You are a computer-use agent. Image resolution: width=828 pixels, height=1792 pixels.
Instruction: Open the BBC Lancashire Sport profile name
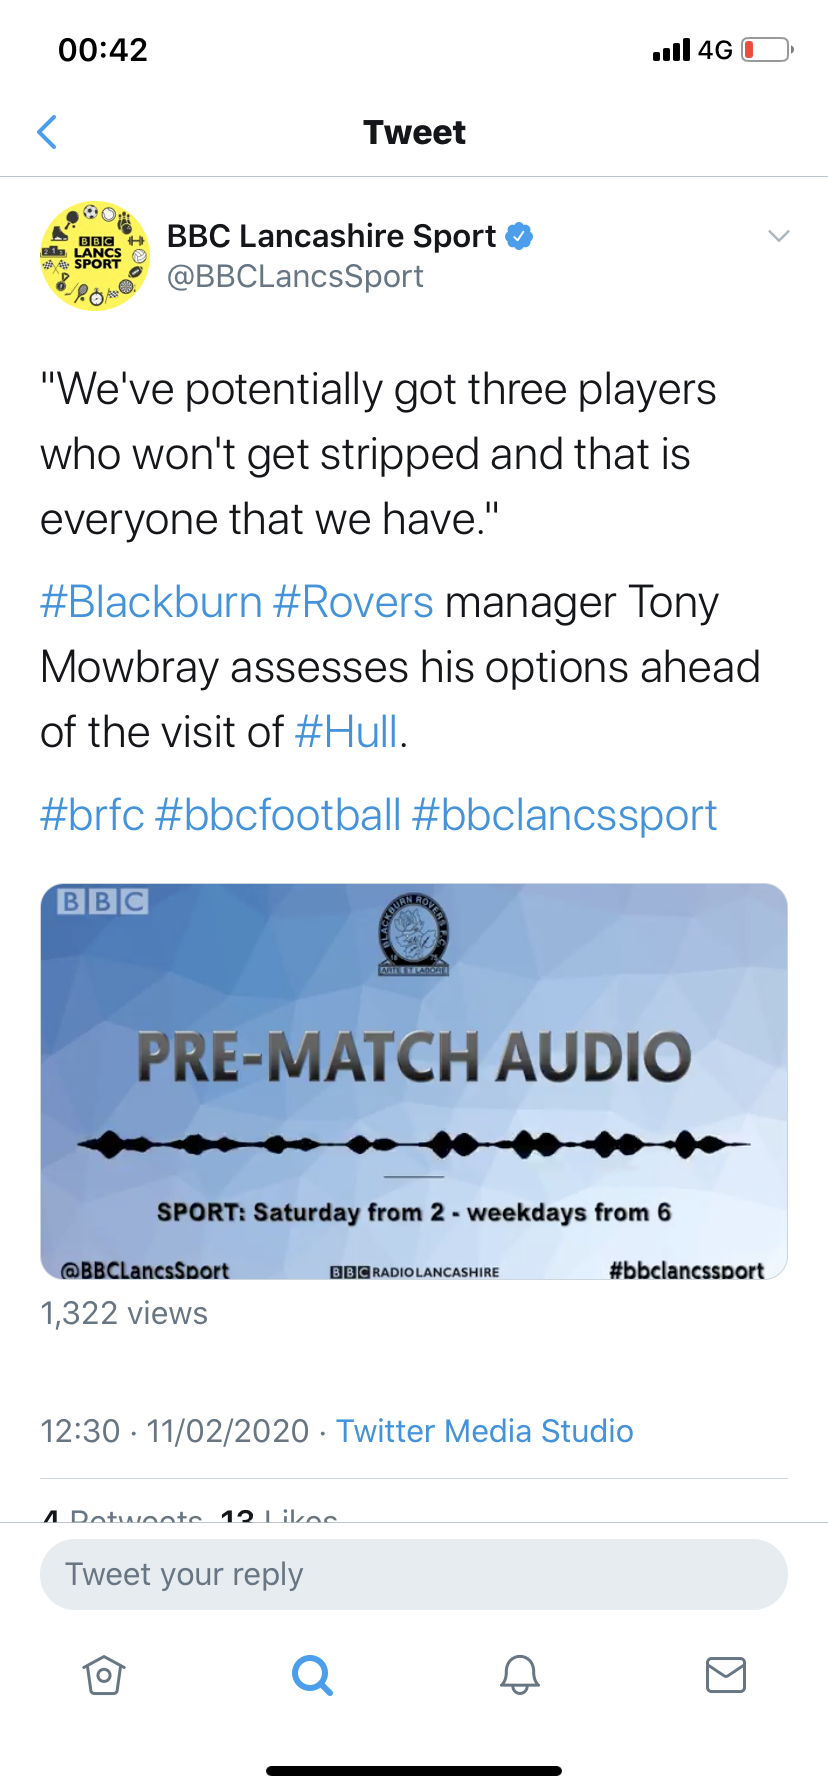tap(331, 236)
